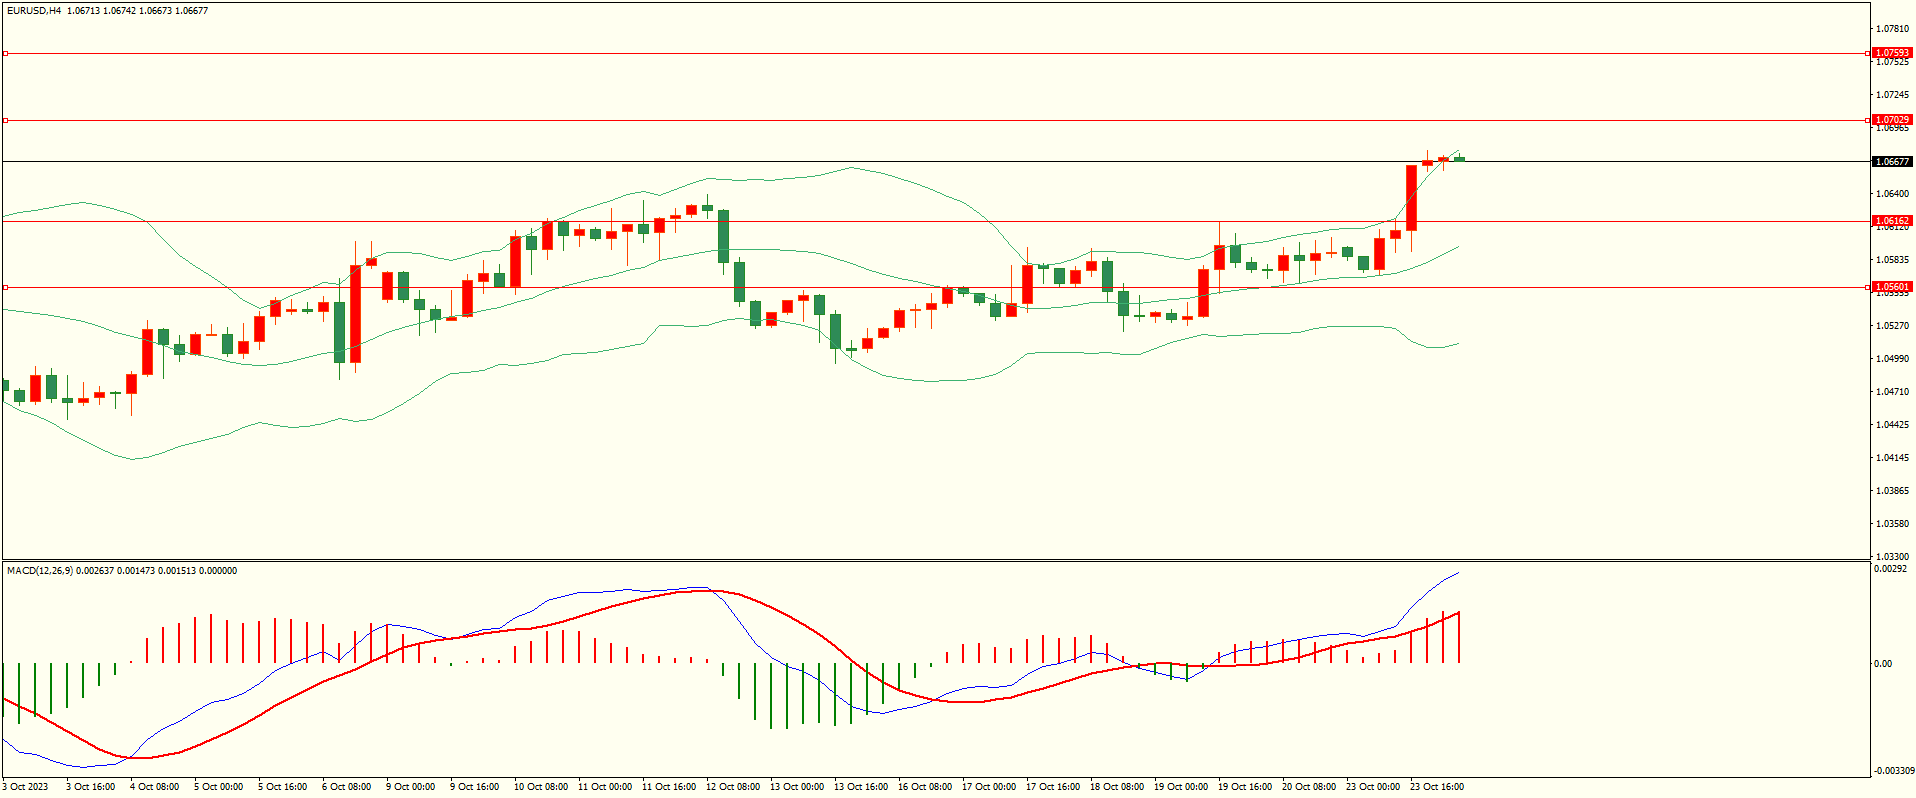Viewport: 1916px width, 798px height.
Task: Click the 1.04710 price axis label
Action: tap(1892, 392)
